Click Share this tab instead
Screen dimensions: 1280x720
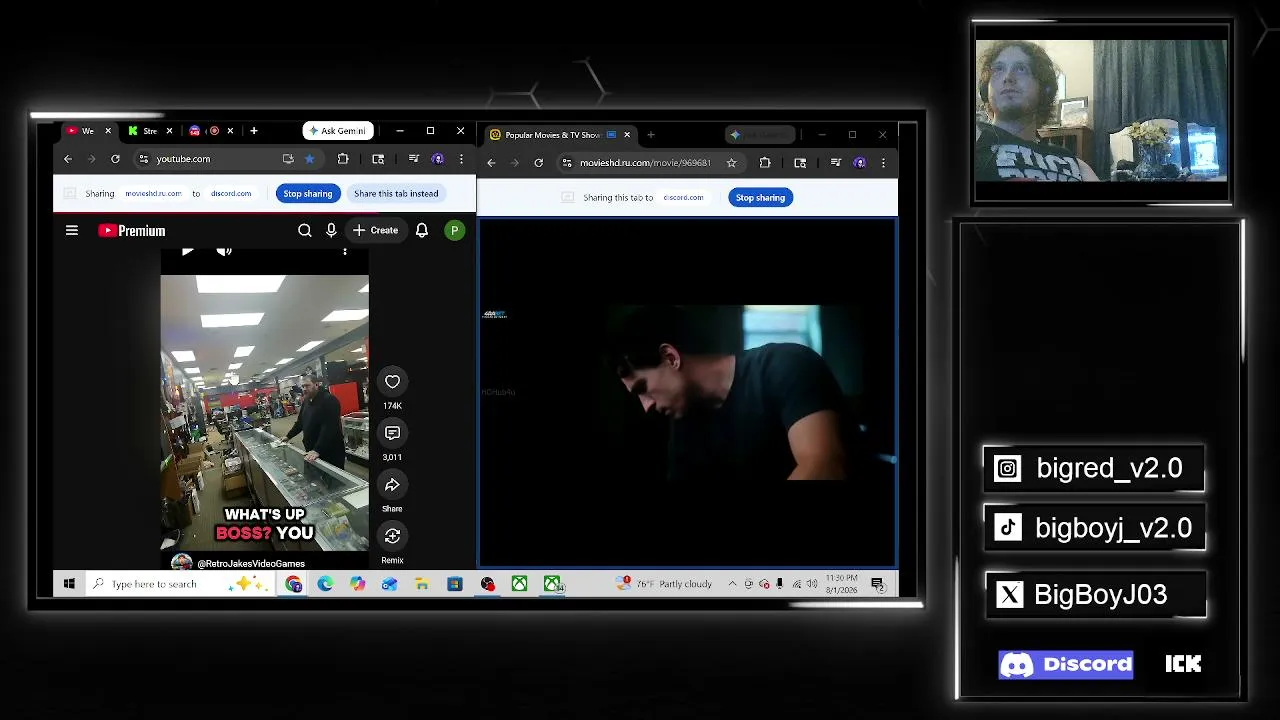pos(396,194)
